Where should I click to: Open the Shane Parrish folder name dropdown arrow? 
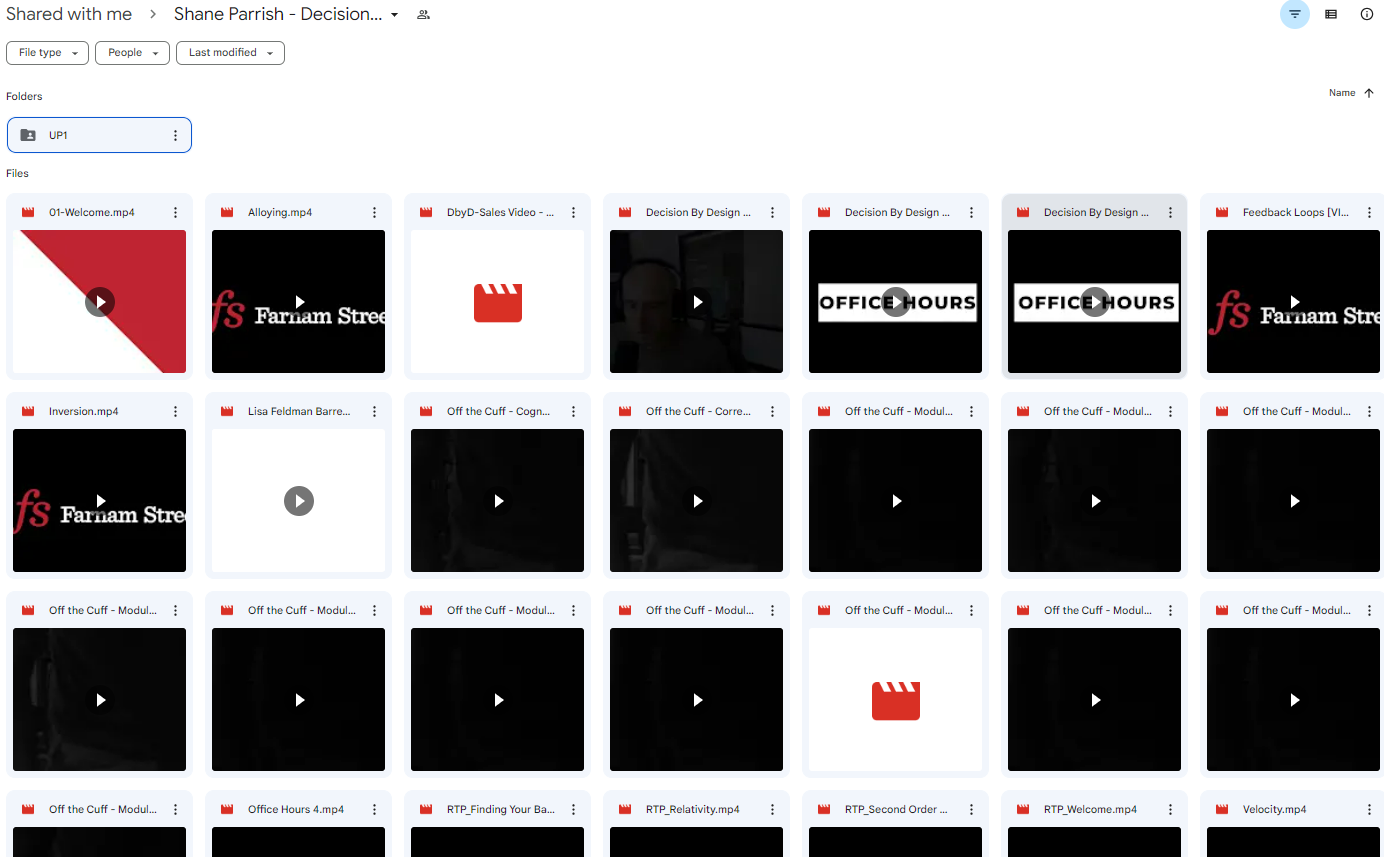[x=394, y=15]
